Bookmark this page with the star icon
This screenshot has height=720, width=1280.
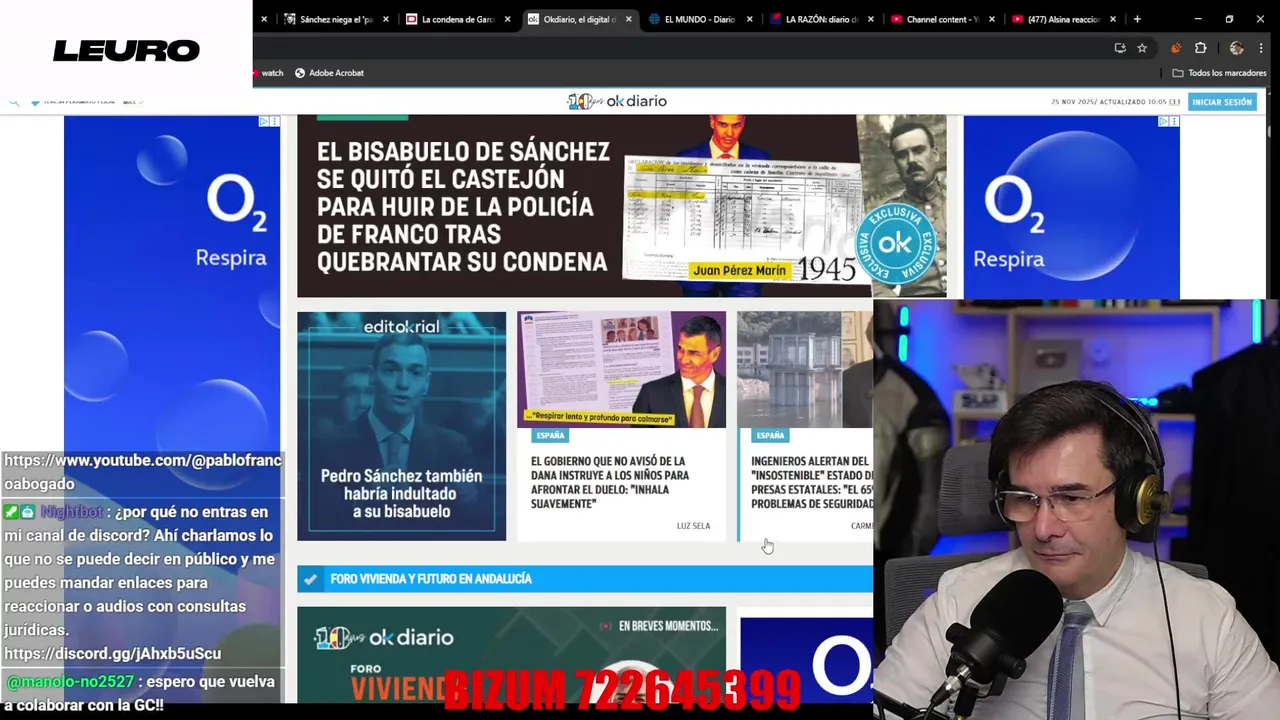tap(1142, 48)
